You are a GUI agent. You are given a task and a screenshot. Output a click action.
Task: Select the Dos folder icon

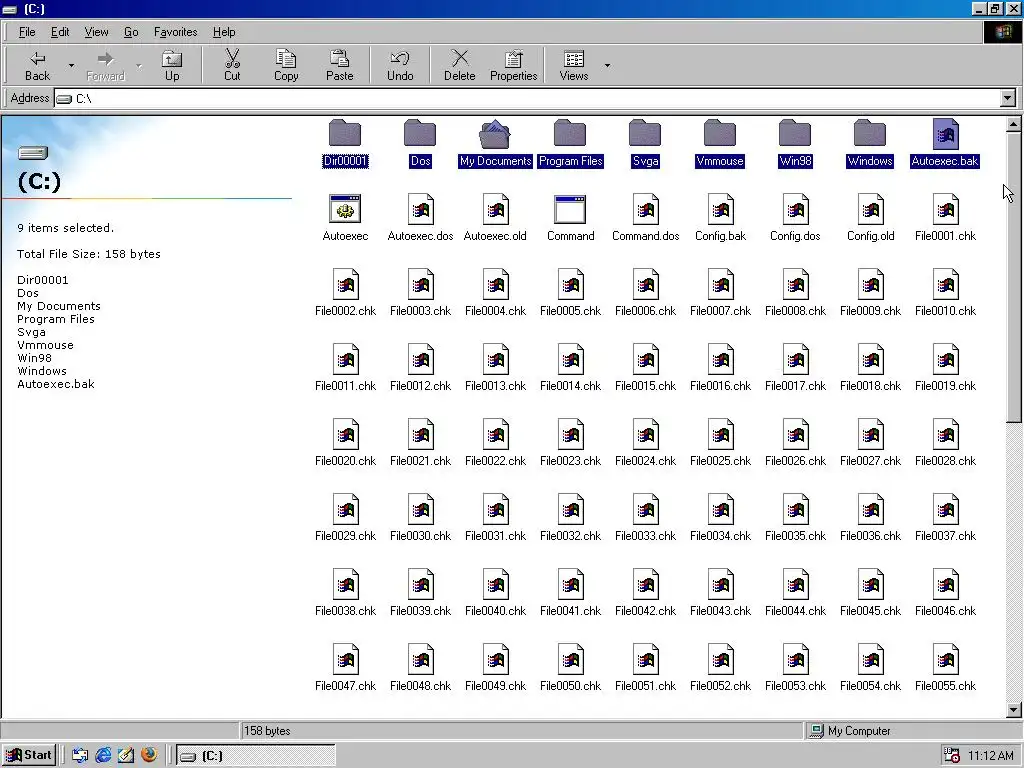420,134
